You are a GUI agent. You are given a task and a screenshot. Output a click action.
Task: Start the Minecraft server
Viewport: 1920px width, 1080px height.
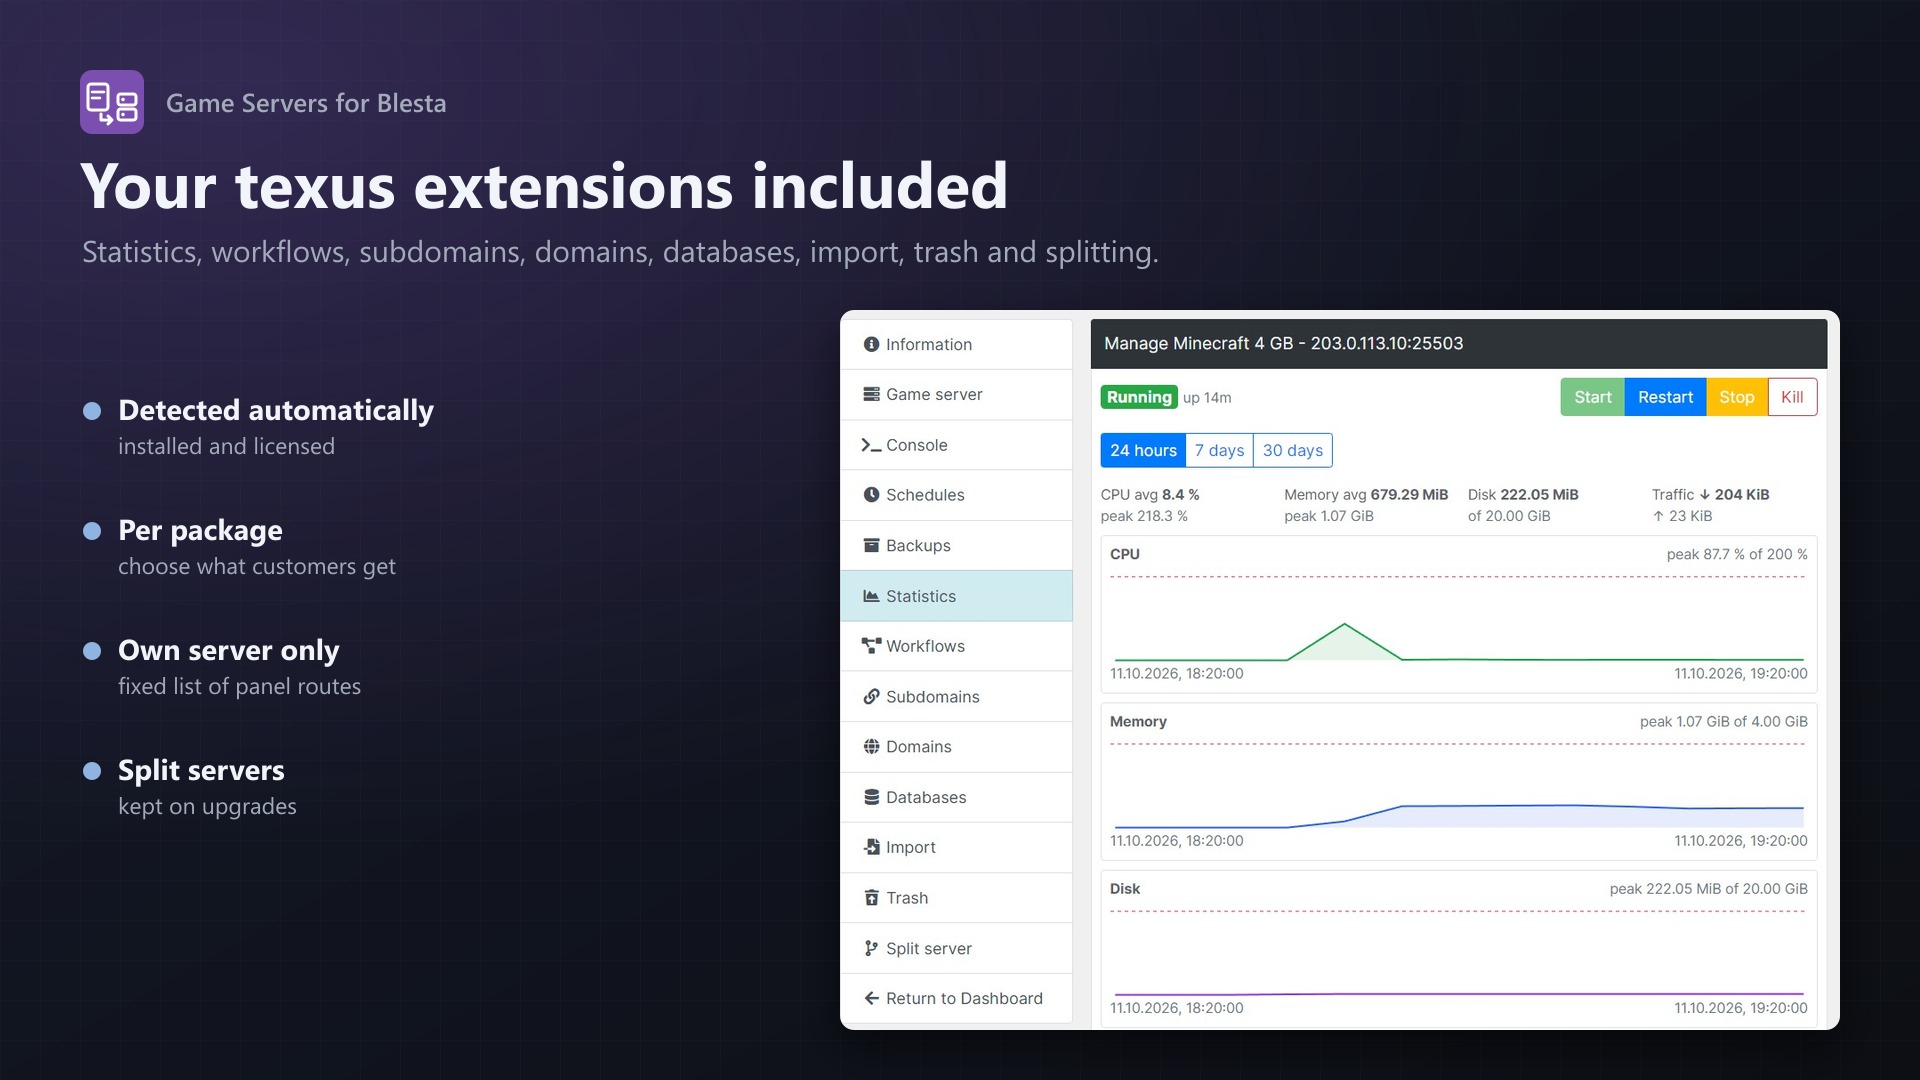[1592, 397]
